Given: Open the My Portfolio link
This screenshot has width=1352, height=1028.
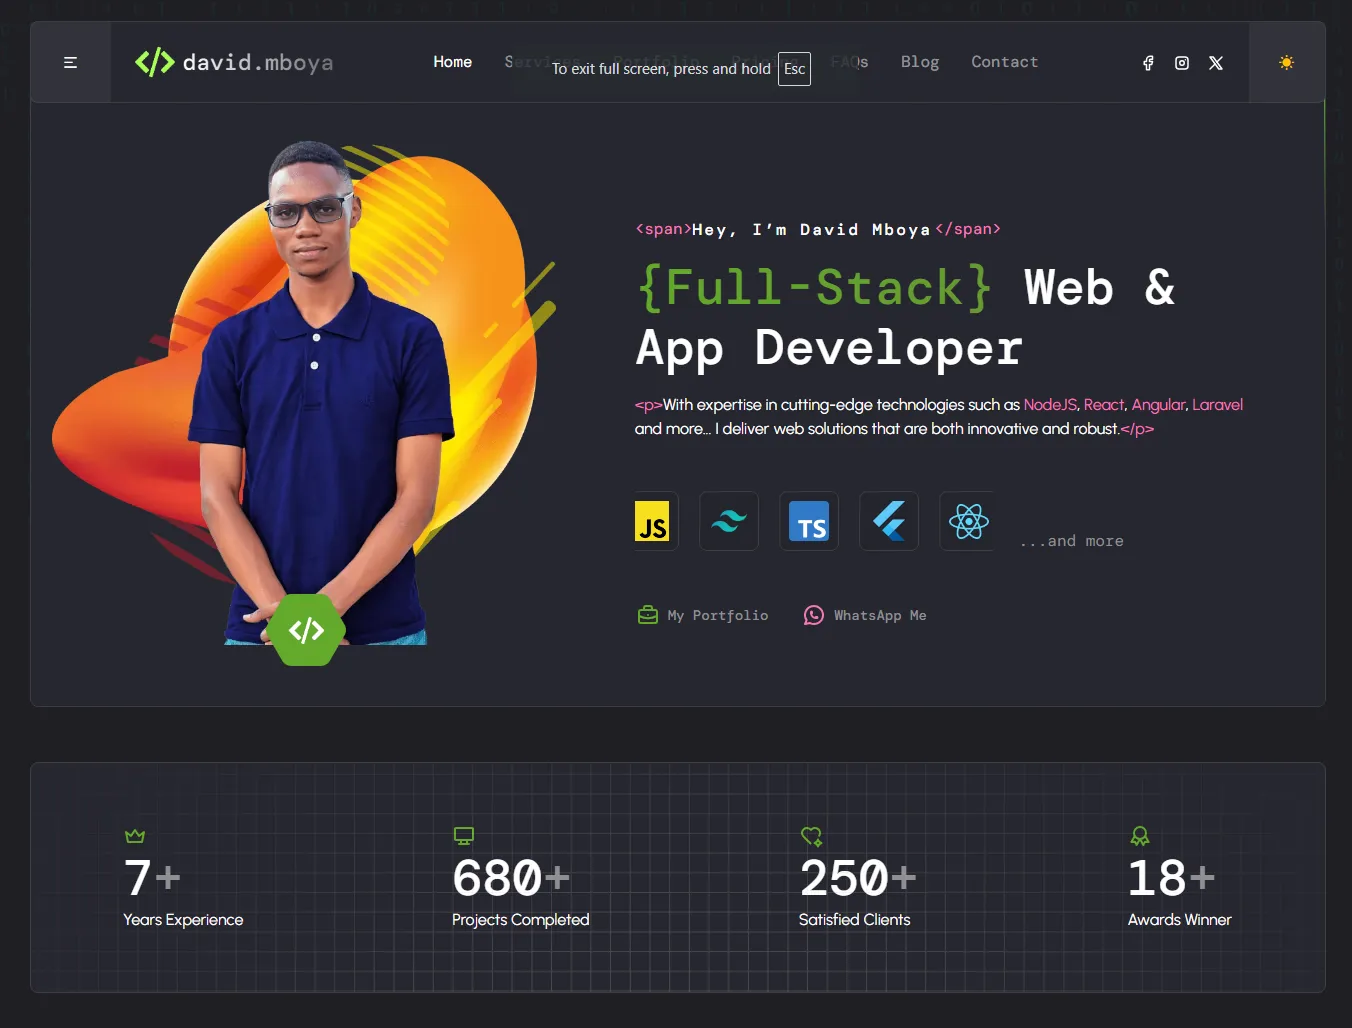Looking at the screenshot, I should (704, 615).
